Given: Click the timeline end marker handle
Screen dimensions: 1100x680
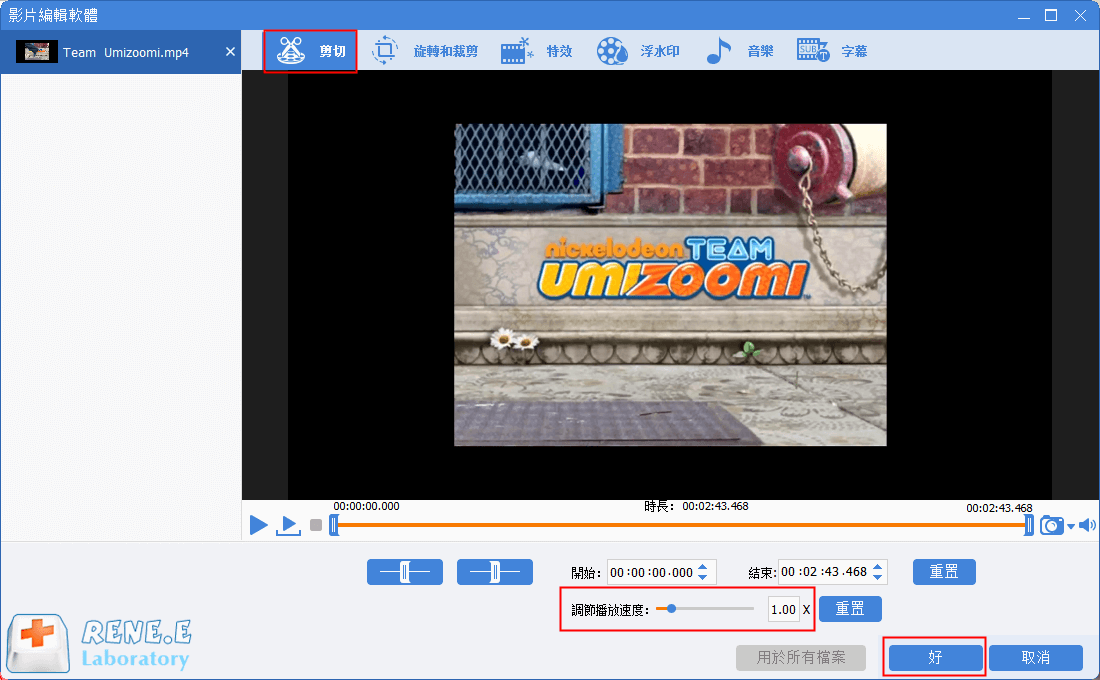Looking at the screenshot, I should 1028,525.
